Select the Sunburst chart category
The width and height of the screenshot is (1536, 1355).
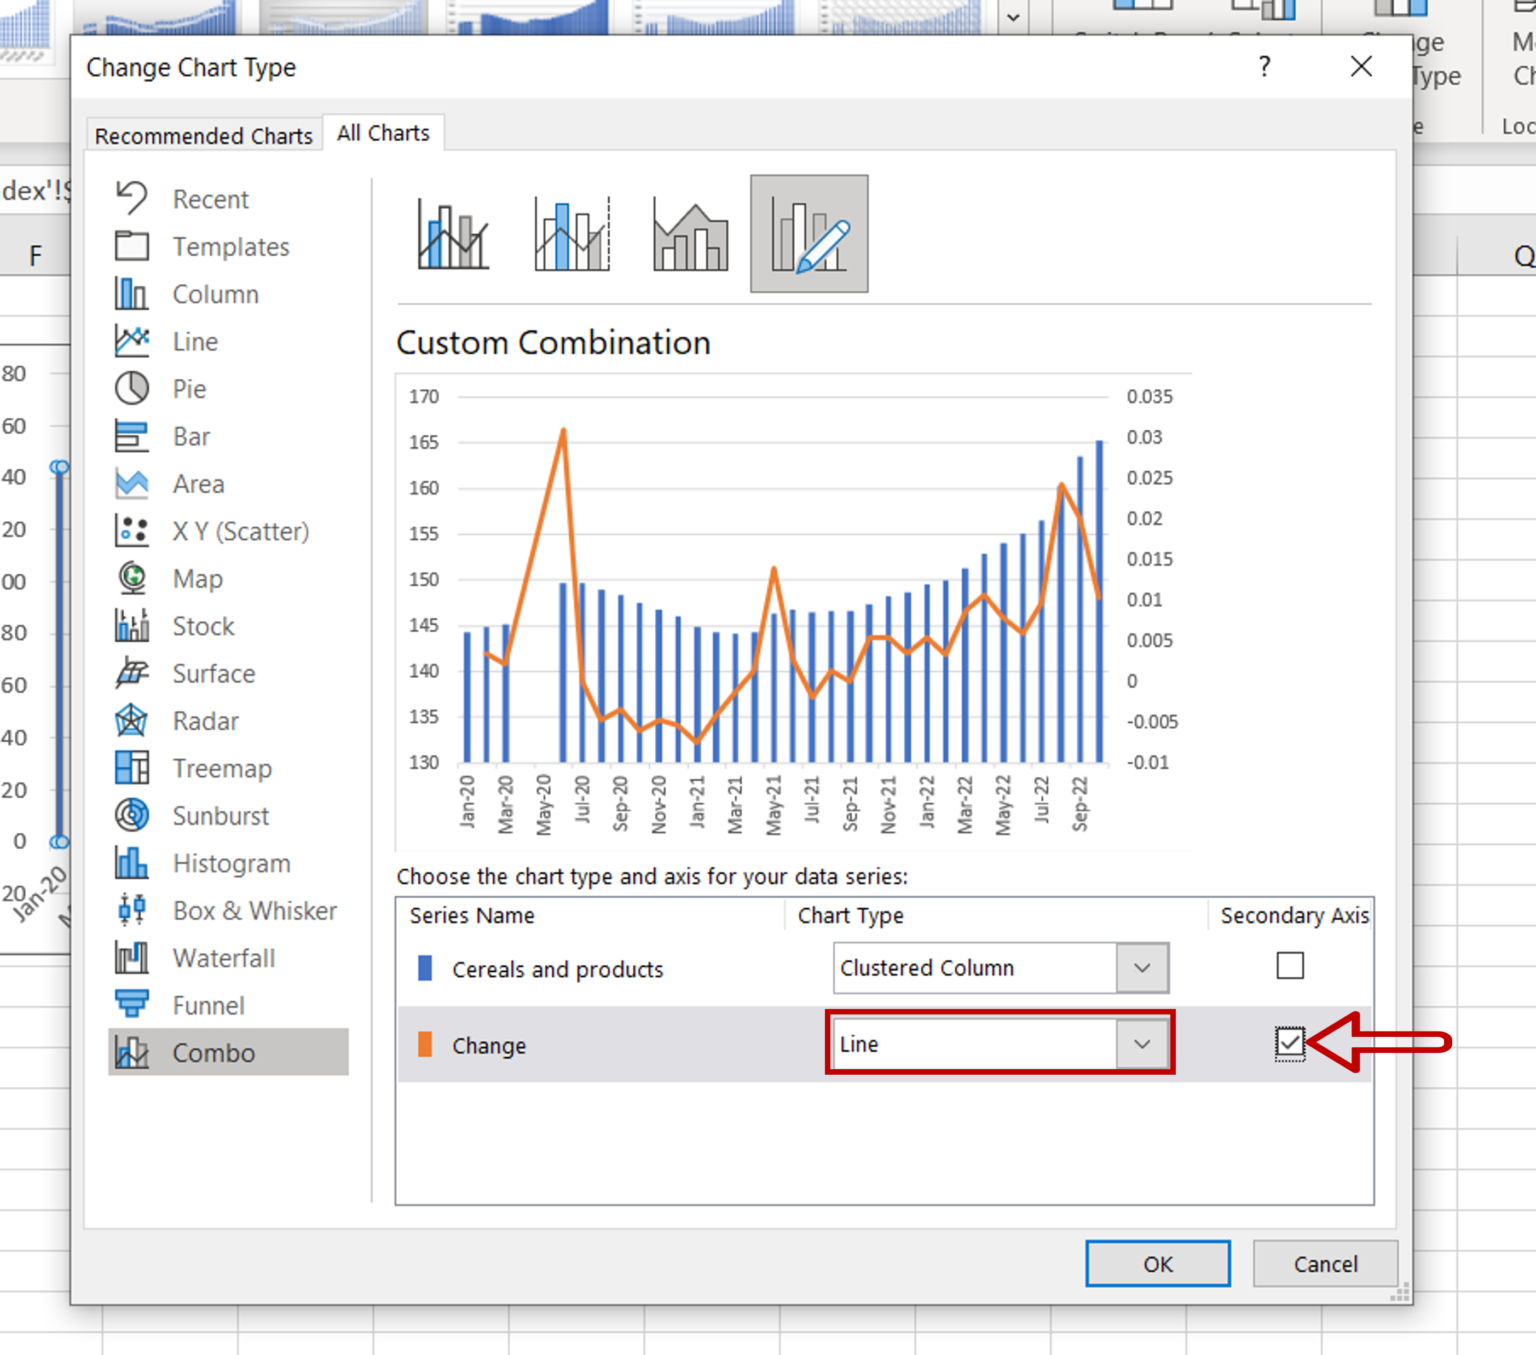click(x=220, y=816)
